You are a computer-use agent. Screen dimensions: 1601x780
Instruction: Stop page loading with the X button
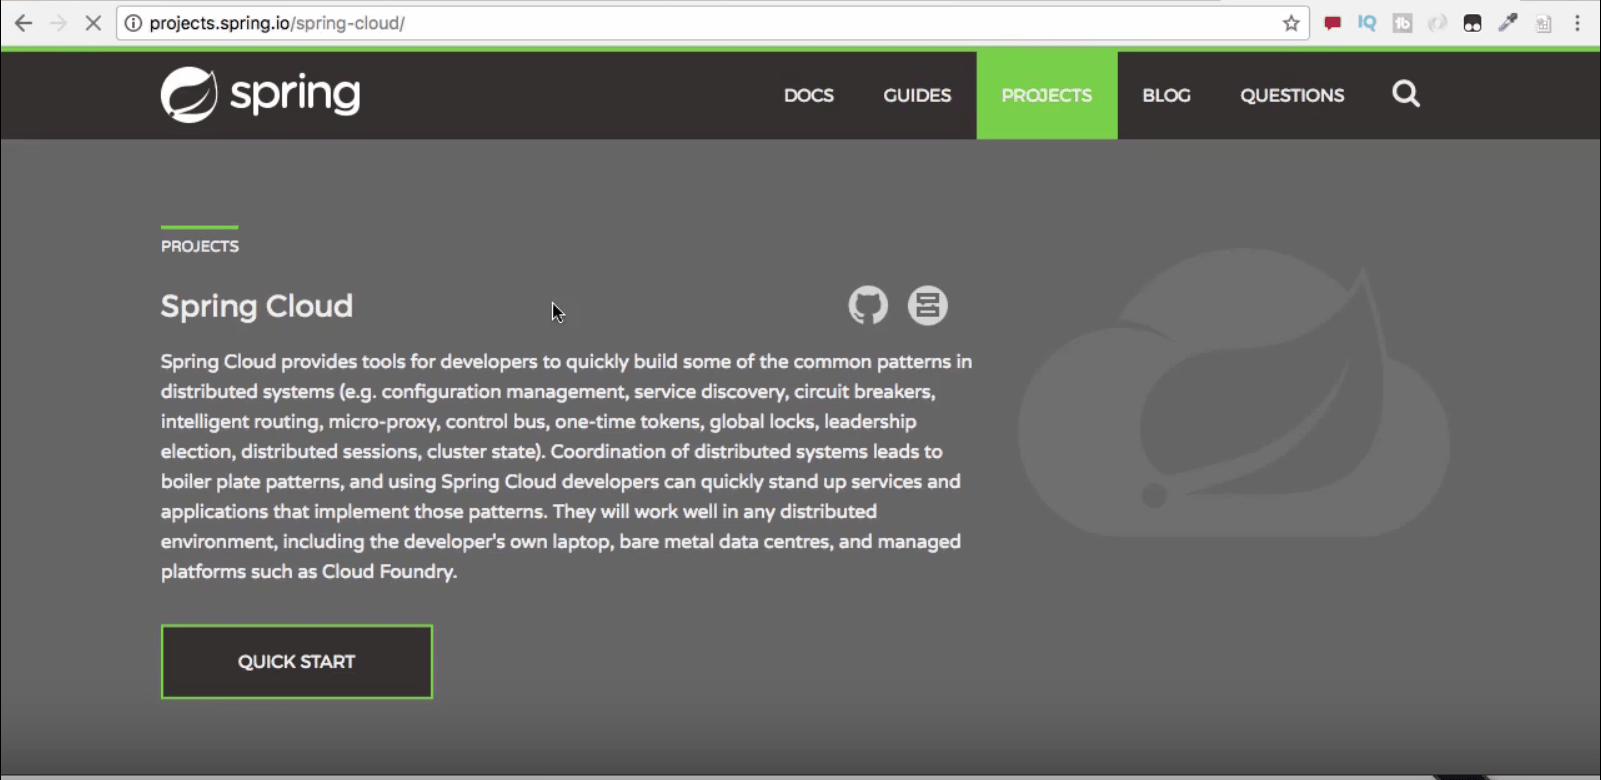pyautogui.click(x=93, y=23)
